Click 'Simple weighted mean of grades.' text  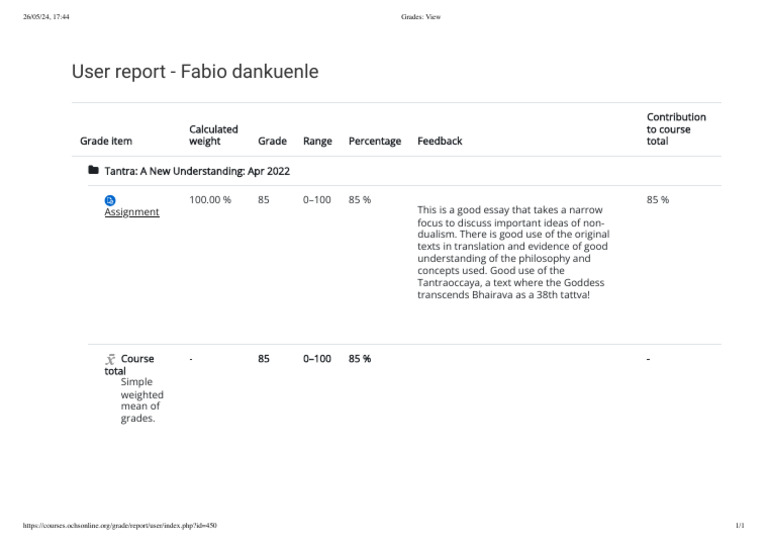click(x=142, y=400)
